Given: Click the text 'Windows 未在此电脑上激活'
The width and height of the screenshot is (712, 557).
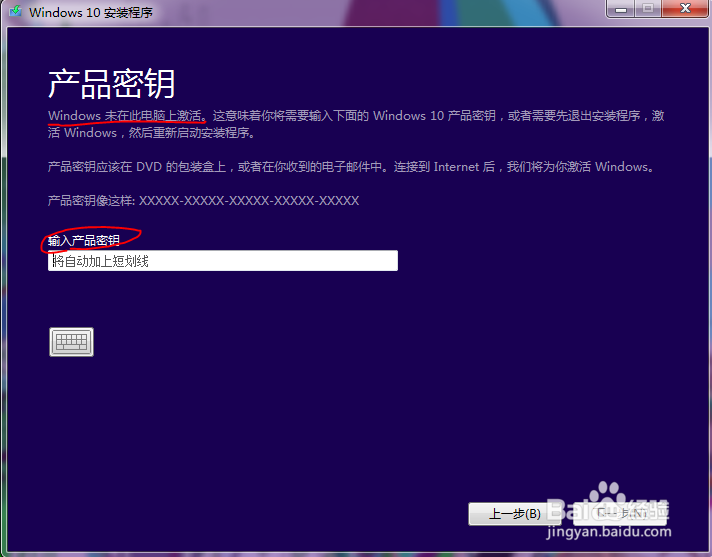Looking at the screenshot, I should tap(125, 116).
